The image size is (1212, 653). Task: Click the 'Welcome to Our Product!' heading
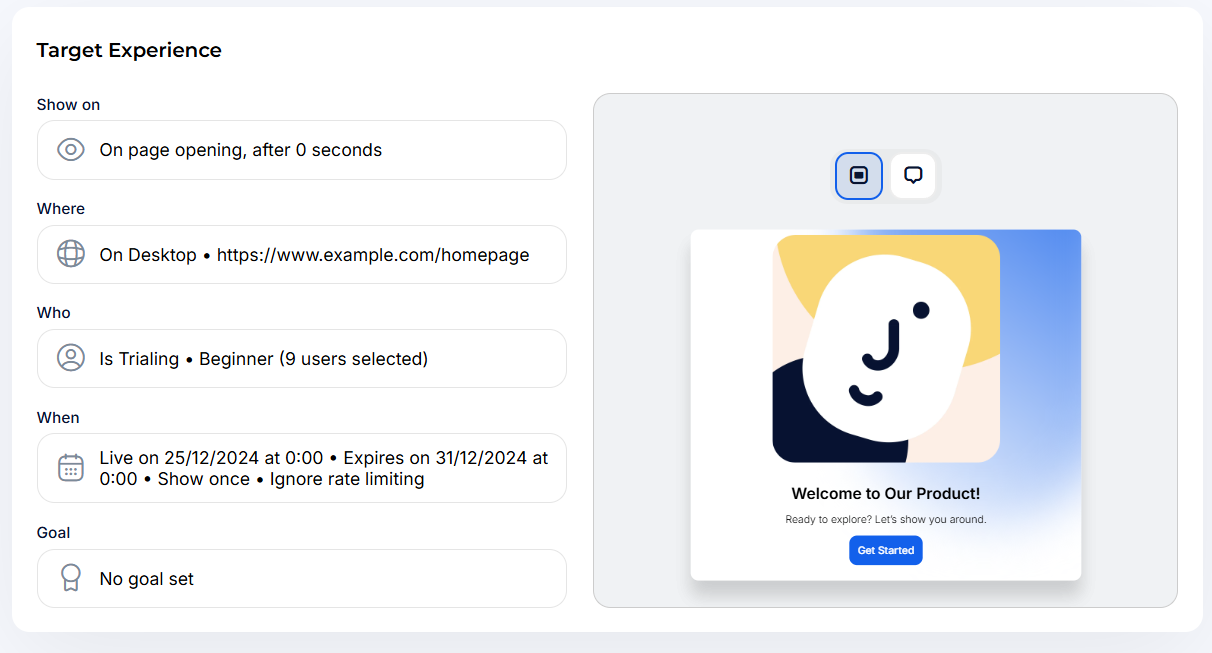tap(885, 494)
